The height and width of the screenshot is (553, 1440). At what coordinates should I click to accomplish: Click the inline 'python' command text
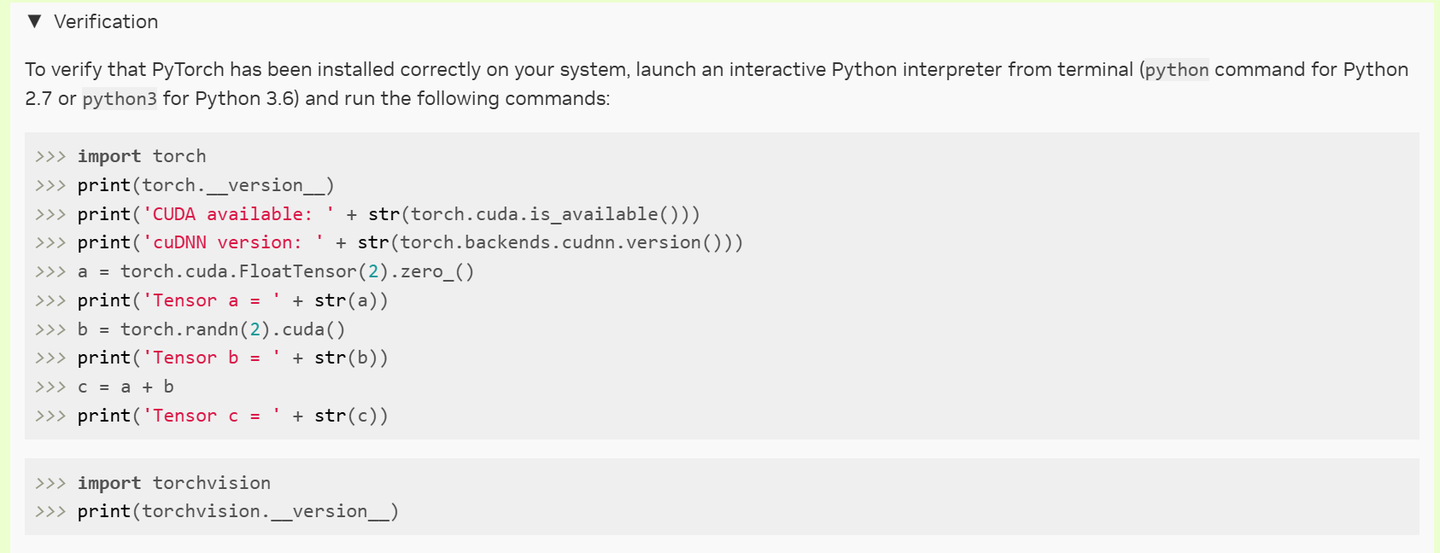(x=1176, y=70)
